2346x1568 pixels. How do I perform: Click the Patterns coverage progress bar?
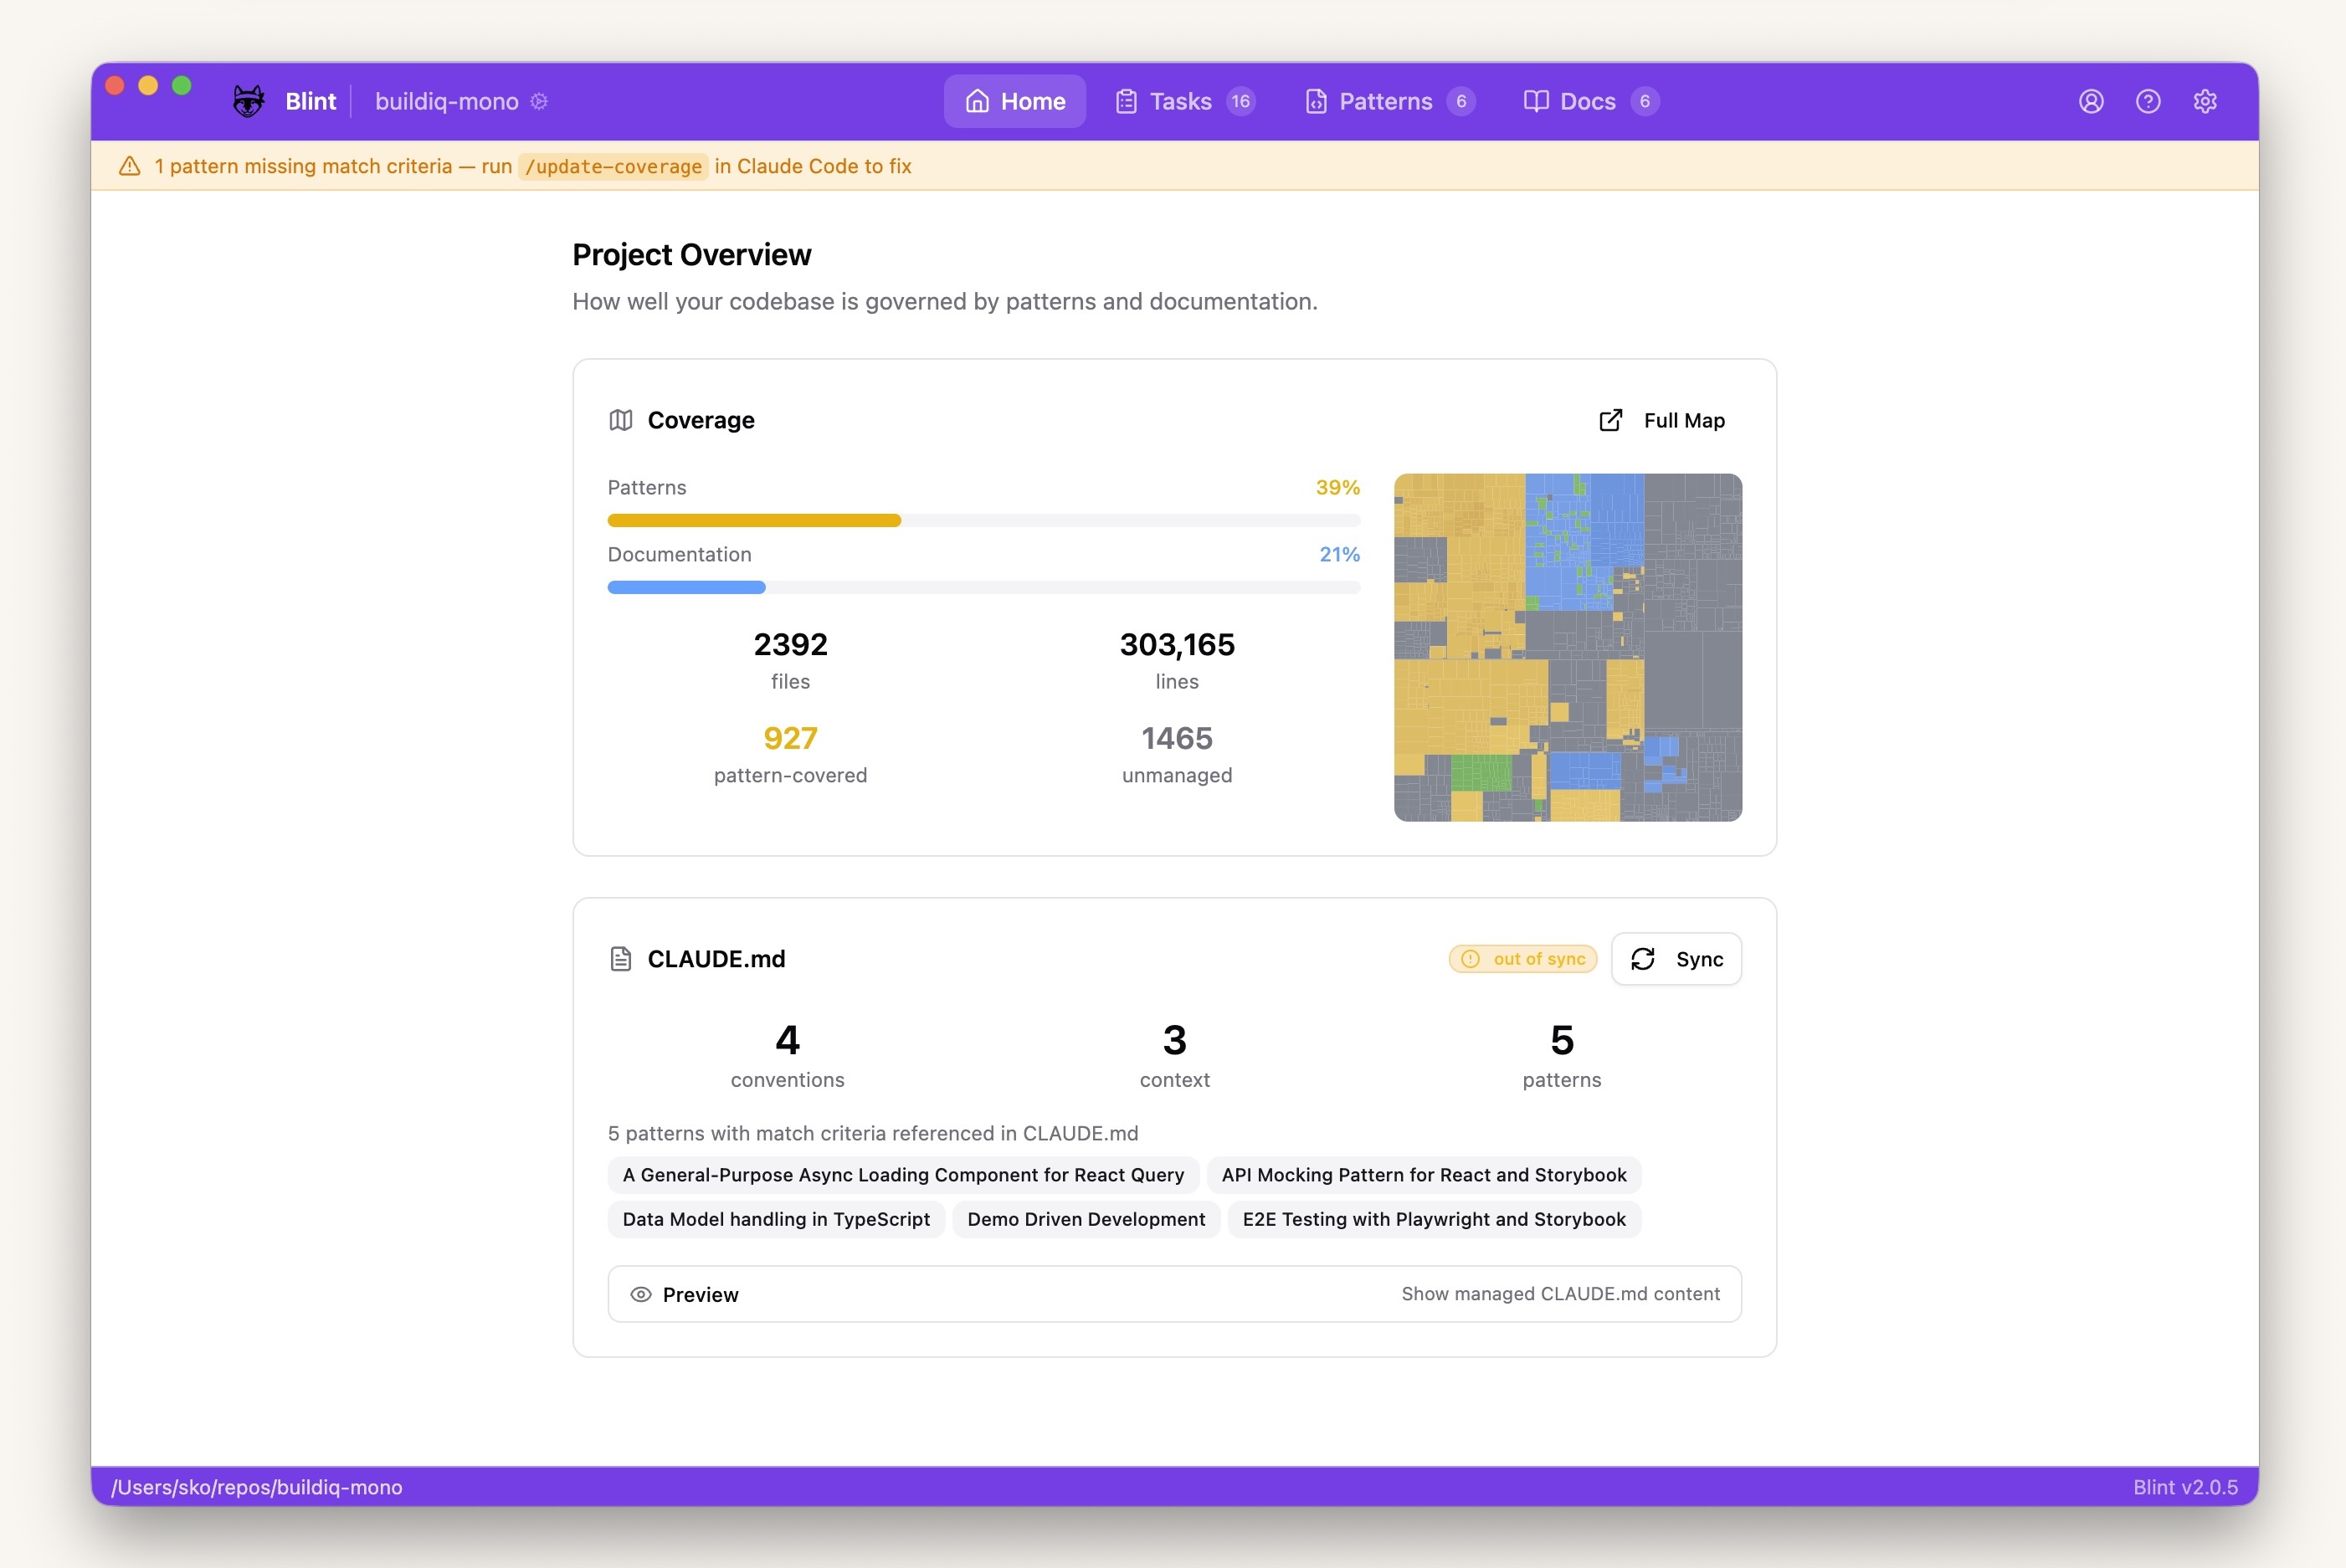pos(983,520)
